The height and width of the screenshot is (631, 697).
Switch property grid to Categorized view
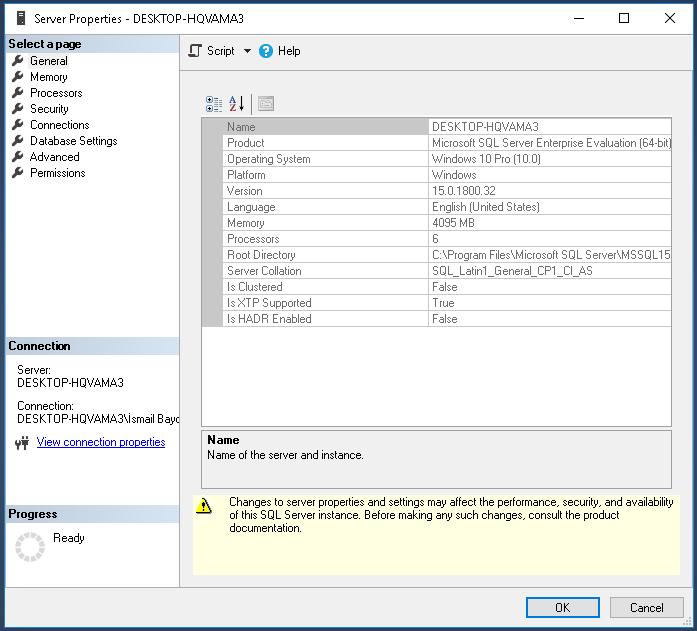click(214, 104)
